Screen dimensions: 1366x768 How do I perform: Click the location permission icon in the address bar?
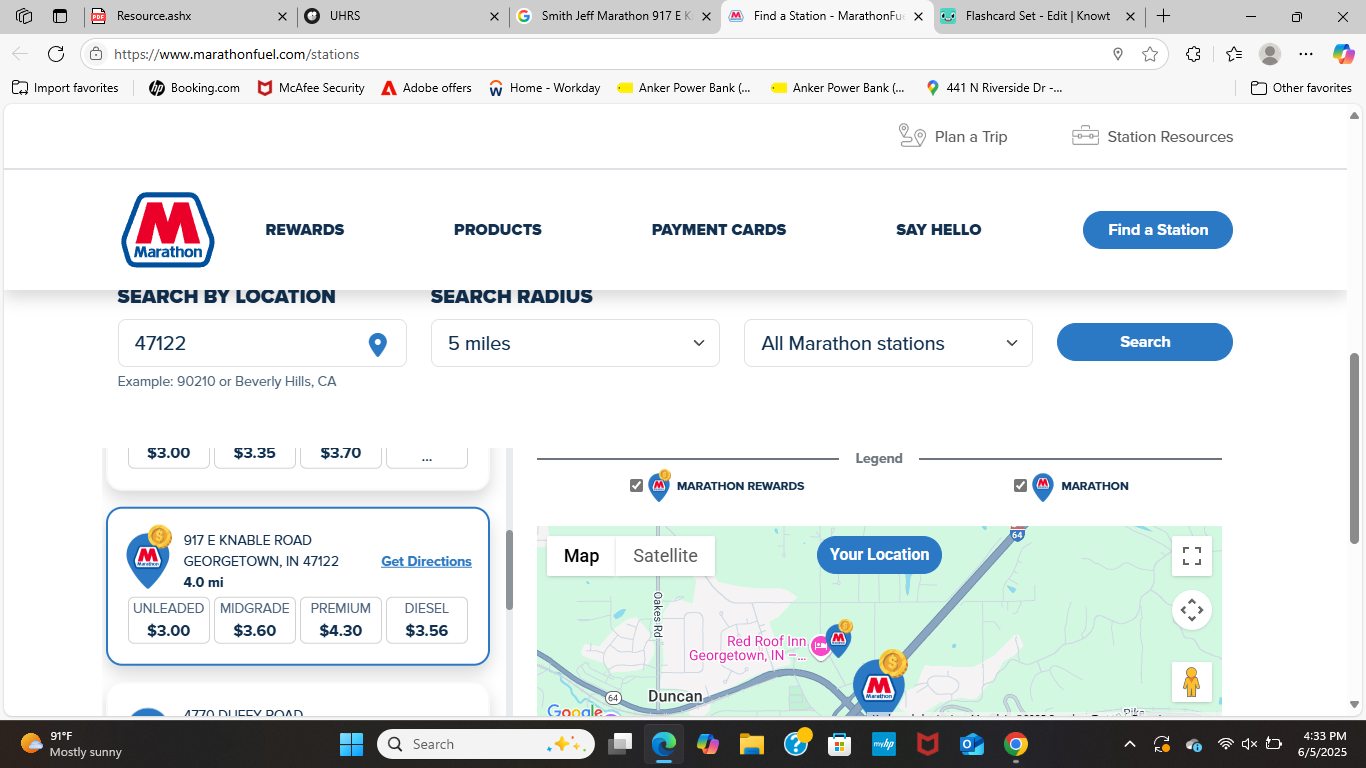coord(1118,54)
